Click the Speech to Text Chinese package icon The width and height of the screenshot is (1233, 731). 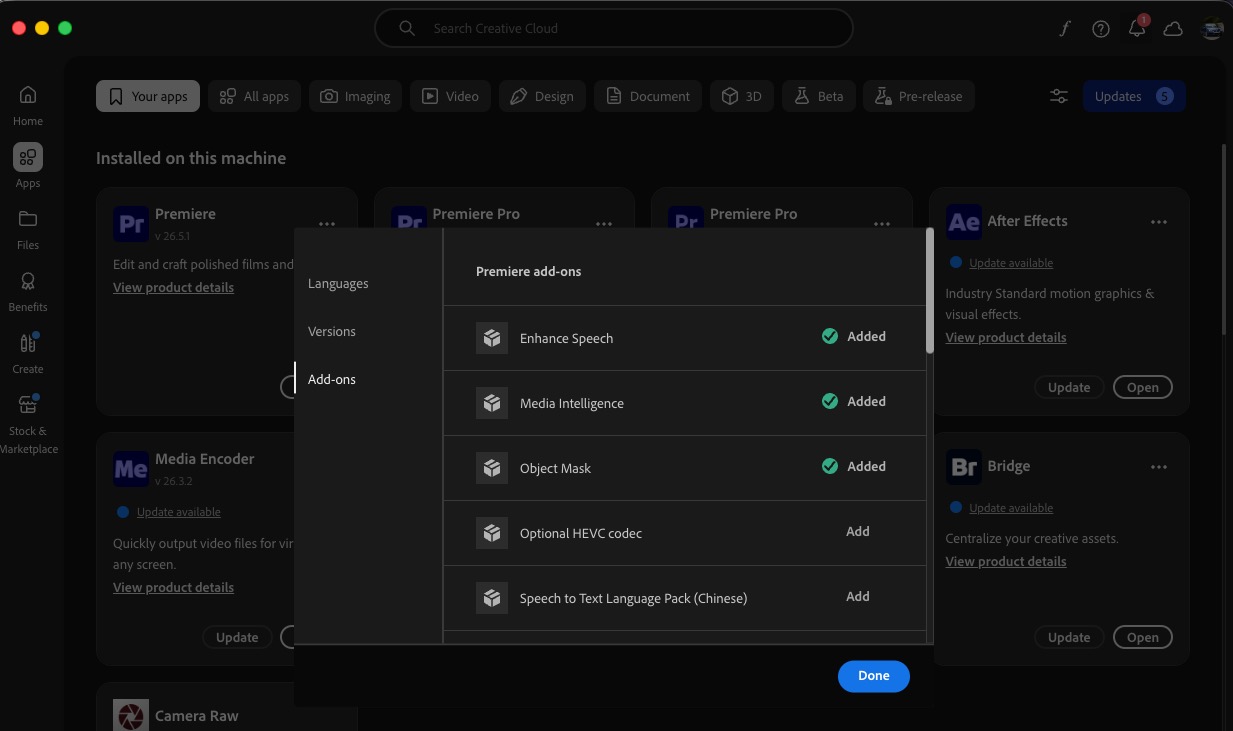point(492,598)
